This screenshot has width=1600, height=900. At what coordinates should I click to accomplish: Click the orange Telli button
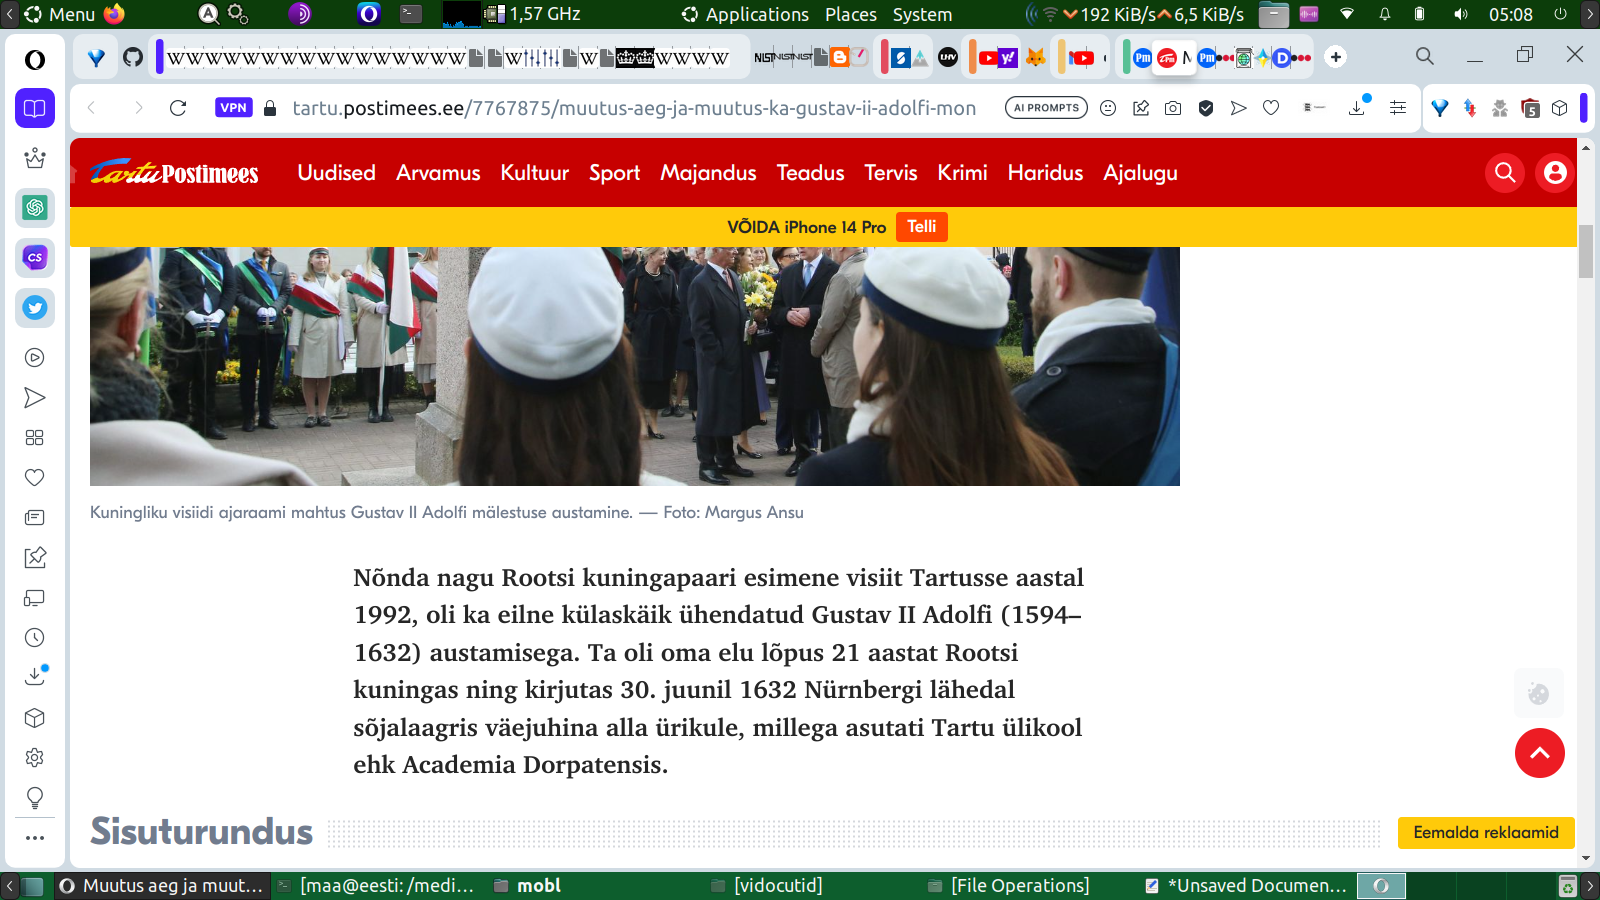(x=921, y=227)
